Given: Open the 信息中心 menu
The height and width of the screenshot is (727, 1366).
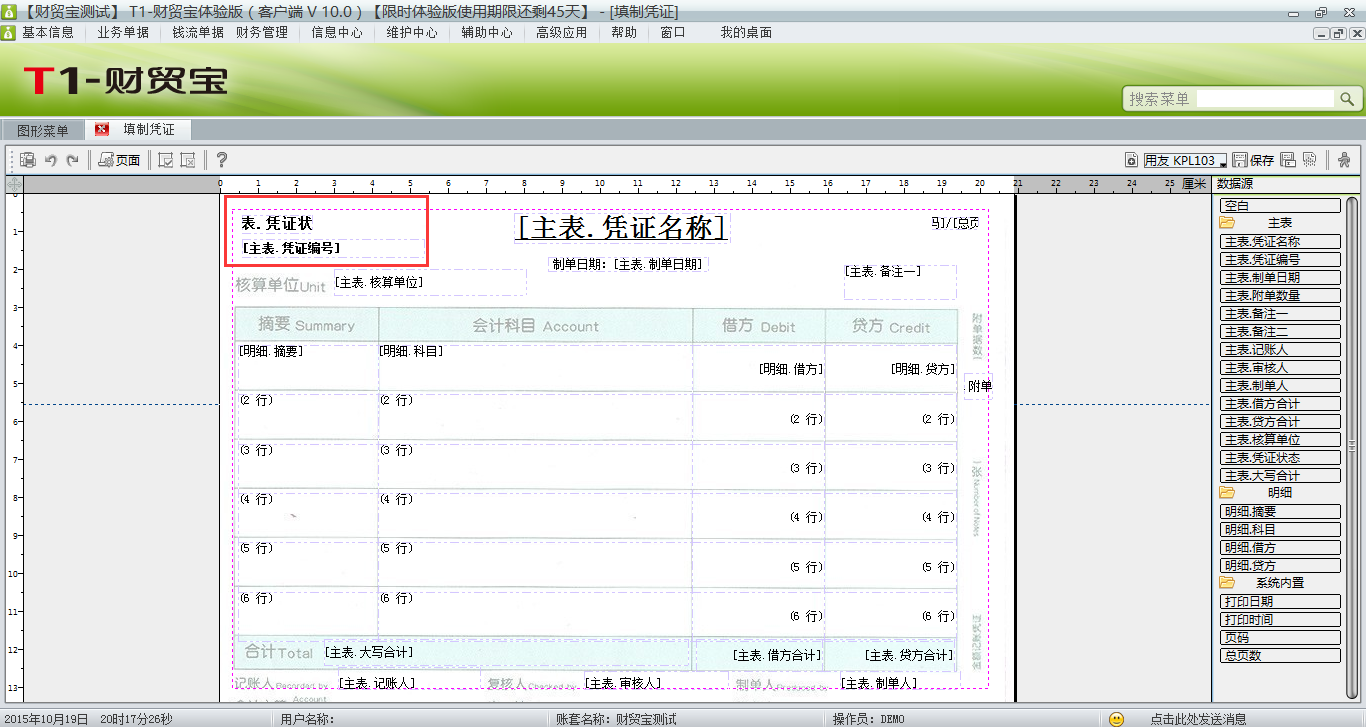Looking at the screenshot, I should [337, 32].
